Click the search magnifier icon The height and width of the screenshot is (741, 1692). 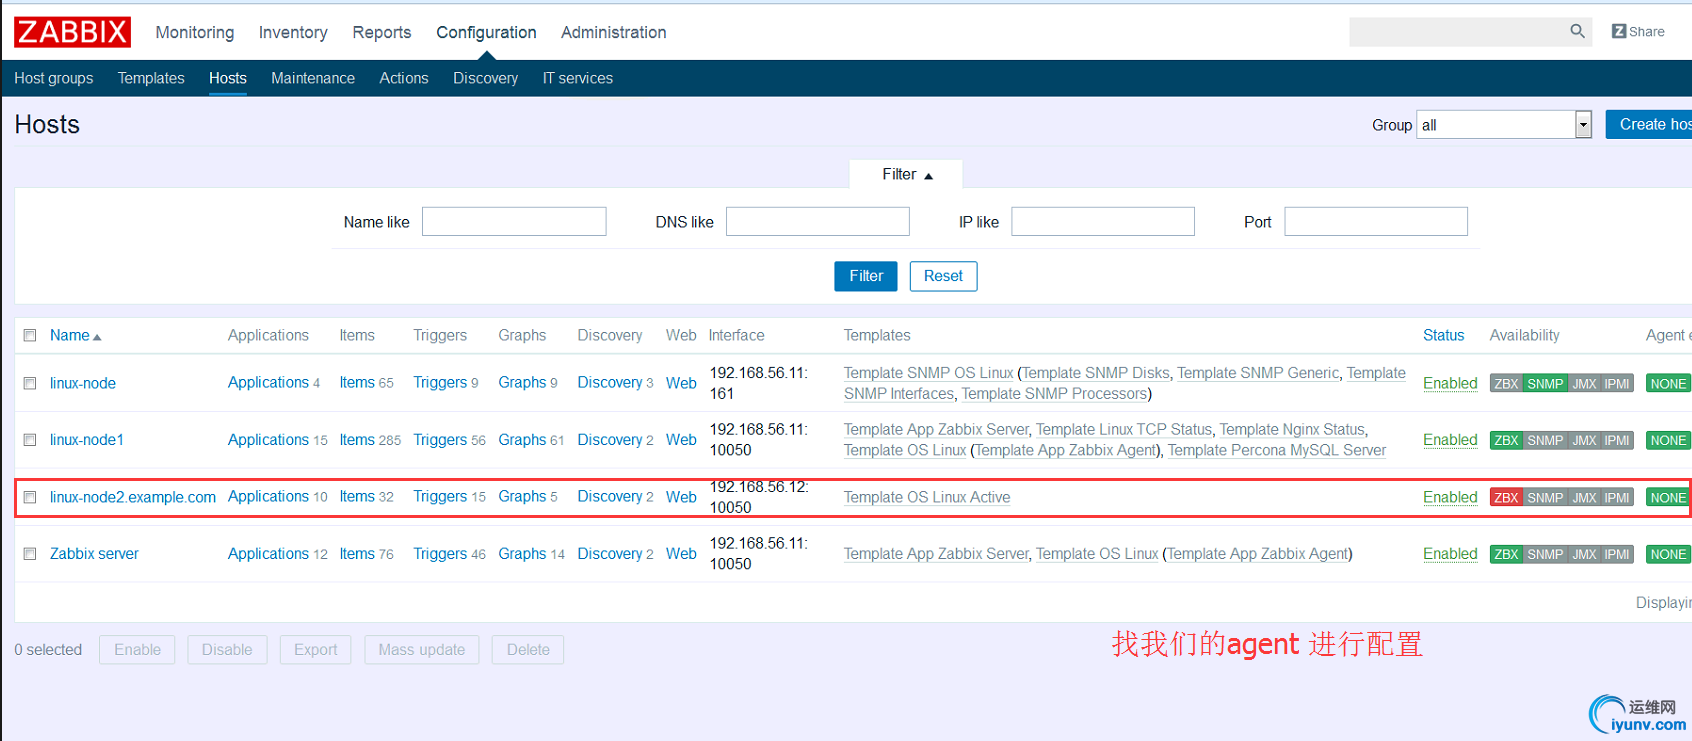point(1577,31)
